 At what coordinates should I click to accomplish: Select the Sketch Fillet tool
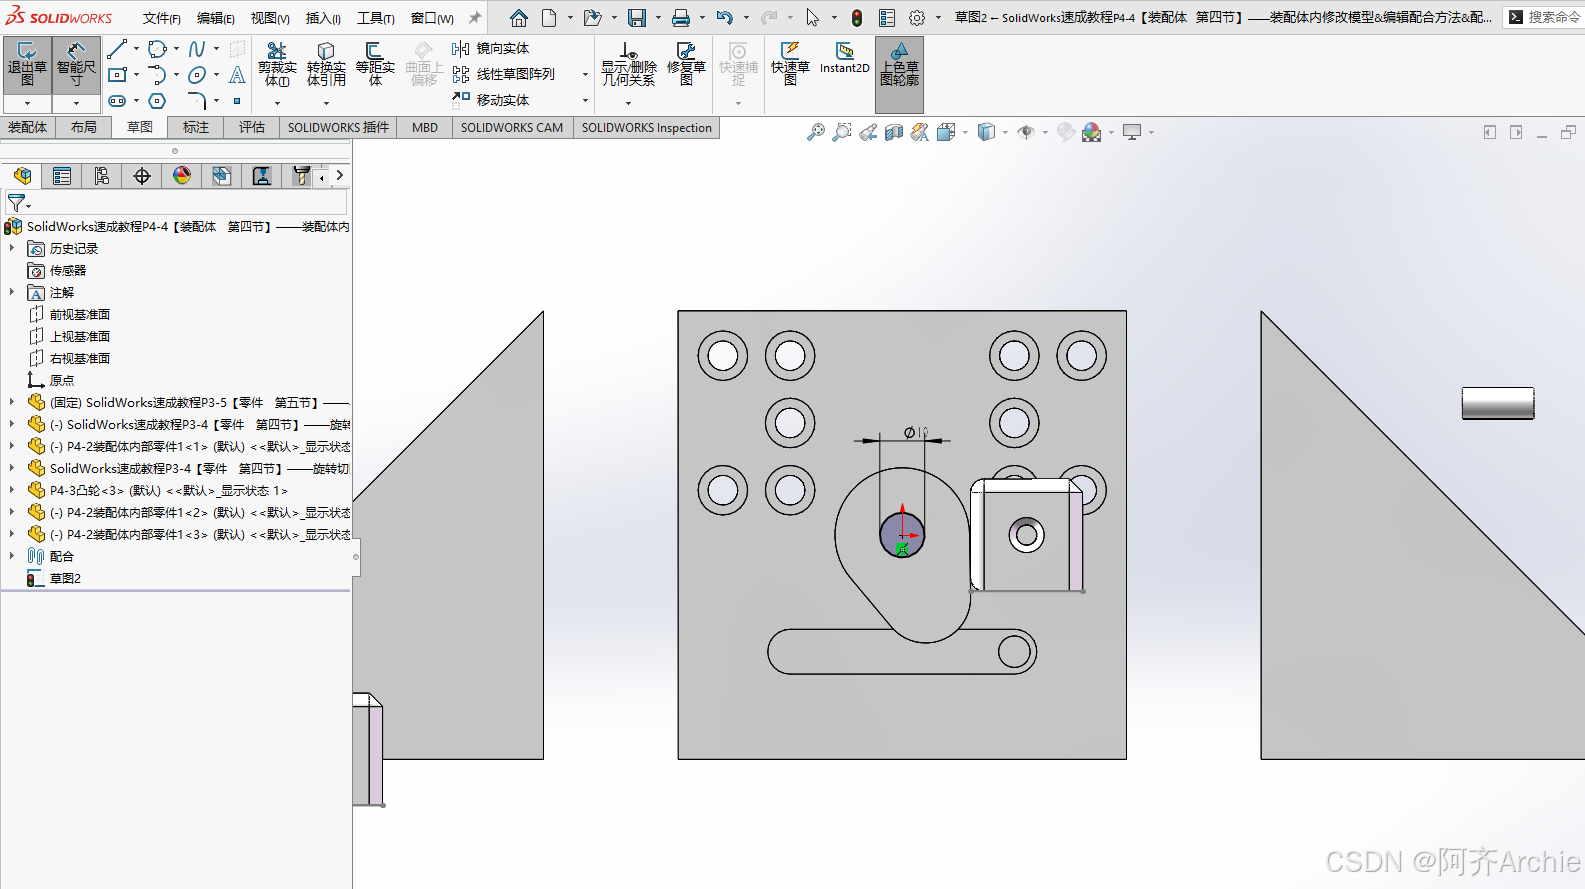tap(197, 101)
